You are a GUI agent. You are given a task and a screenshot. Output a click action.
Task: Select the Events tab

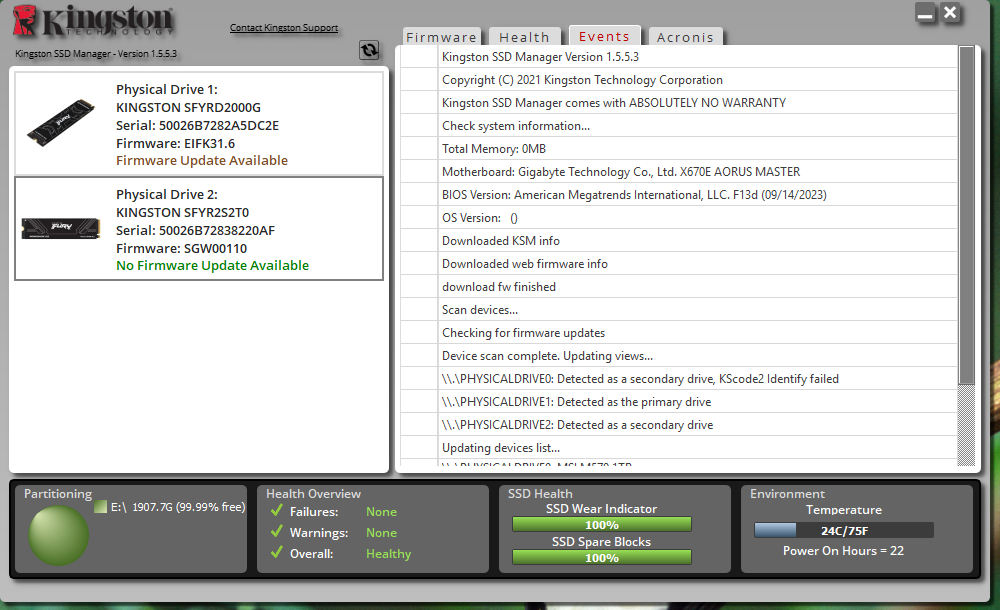tap(604, 36)
